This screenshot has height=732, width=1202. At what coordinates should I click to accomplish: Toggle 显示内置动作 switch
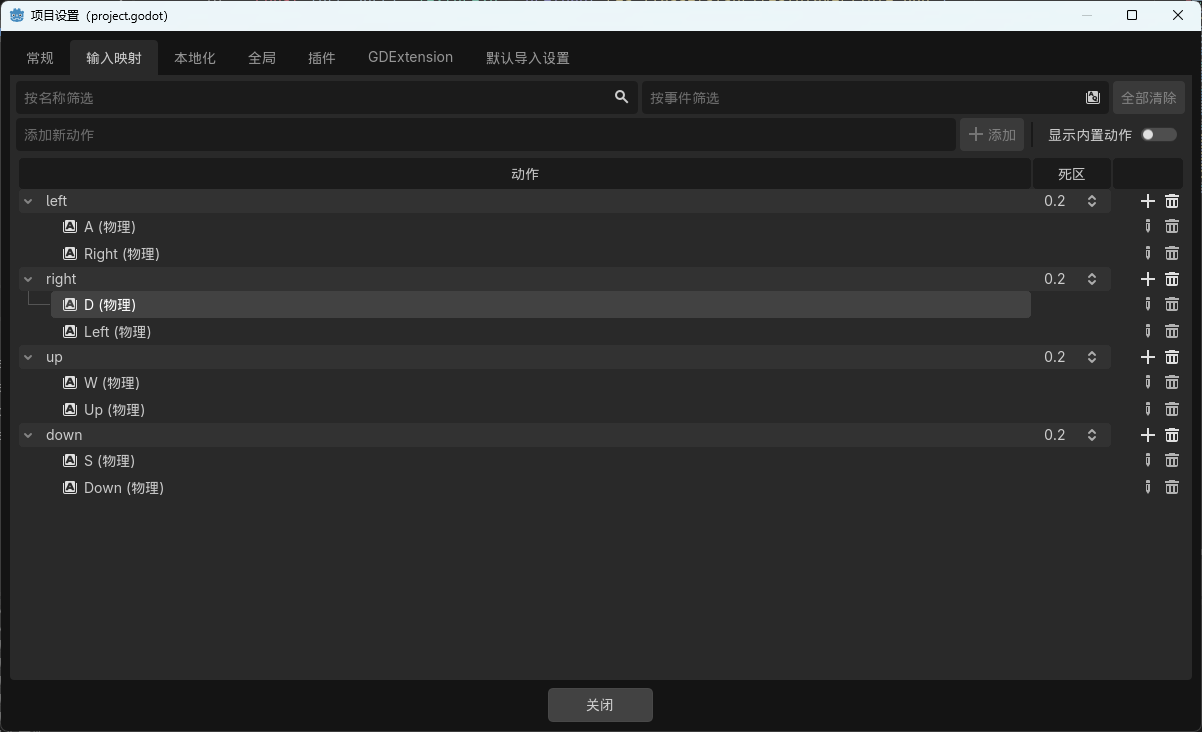pos(1159,135)
